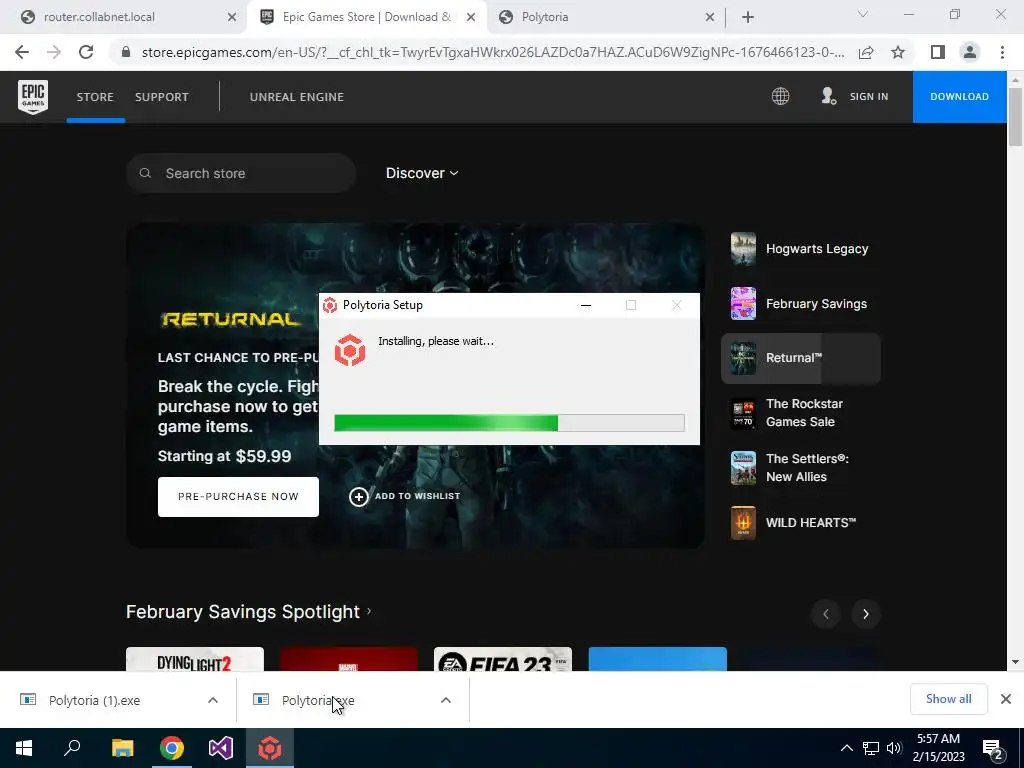
Task: Select the Epic Games Store tab
Action: [x=366, y=17]
